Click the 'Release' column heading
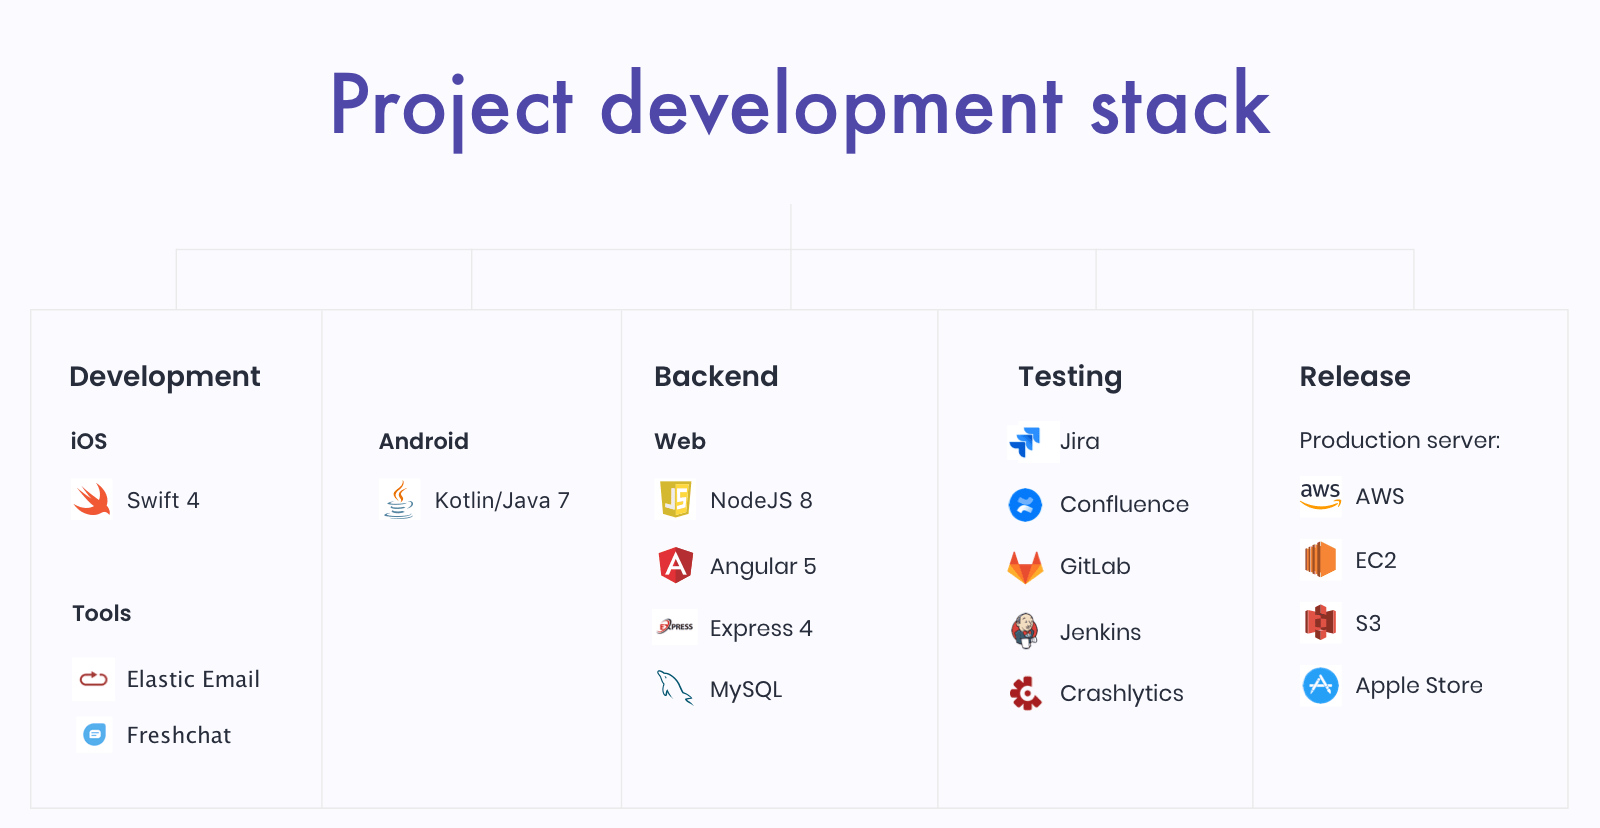The image size is (1600, 828). click(x=1355, y=376)
